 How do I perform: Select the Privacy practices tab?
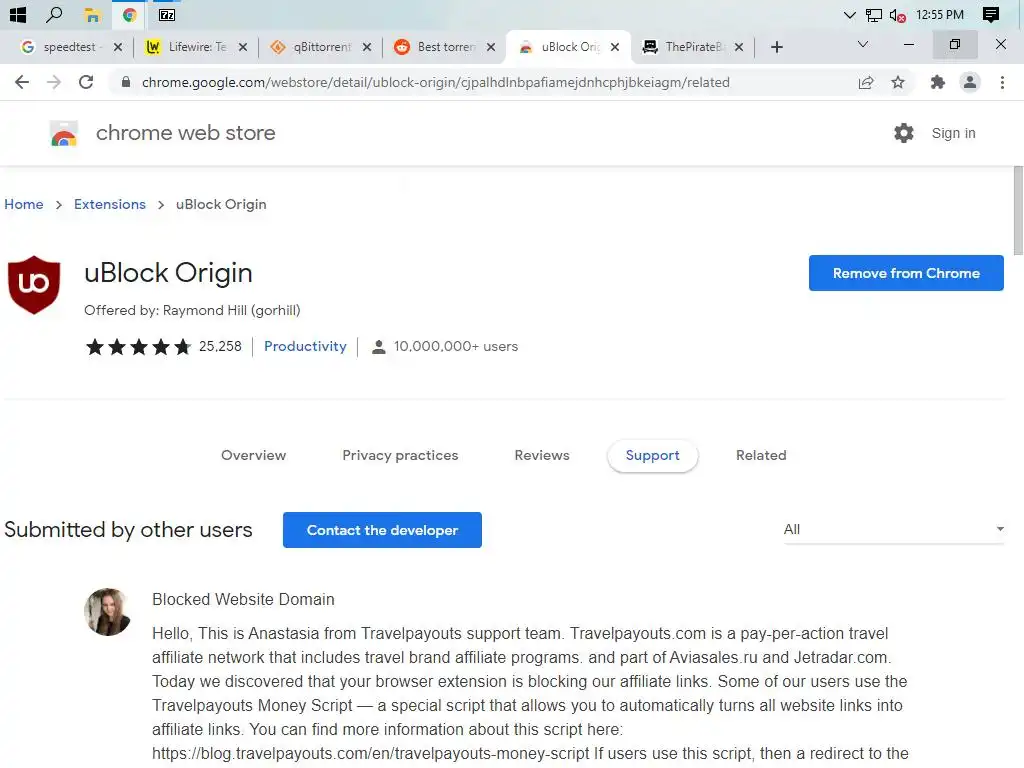coord(400,455)
